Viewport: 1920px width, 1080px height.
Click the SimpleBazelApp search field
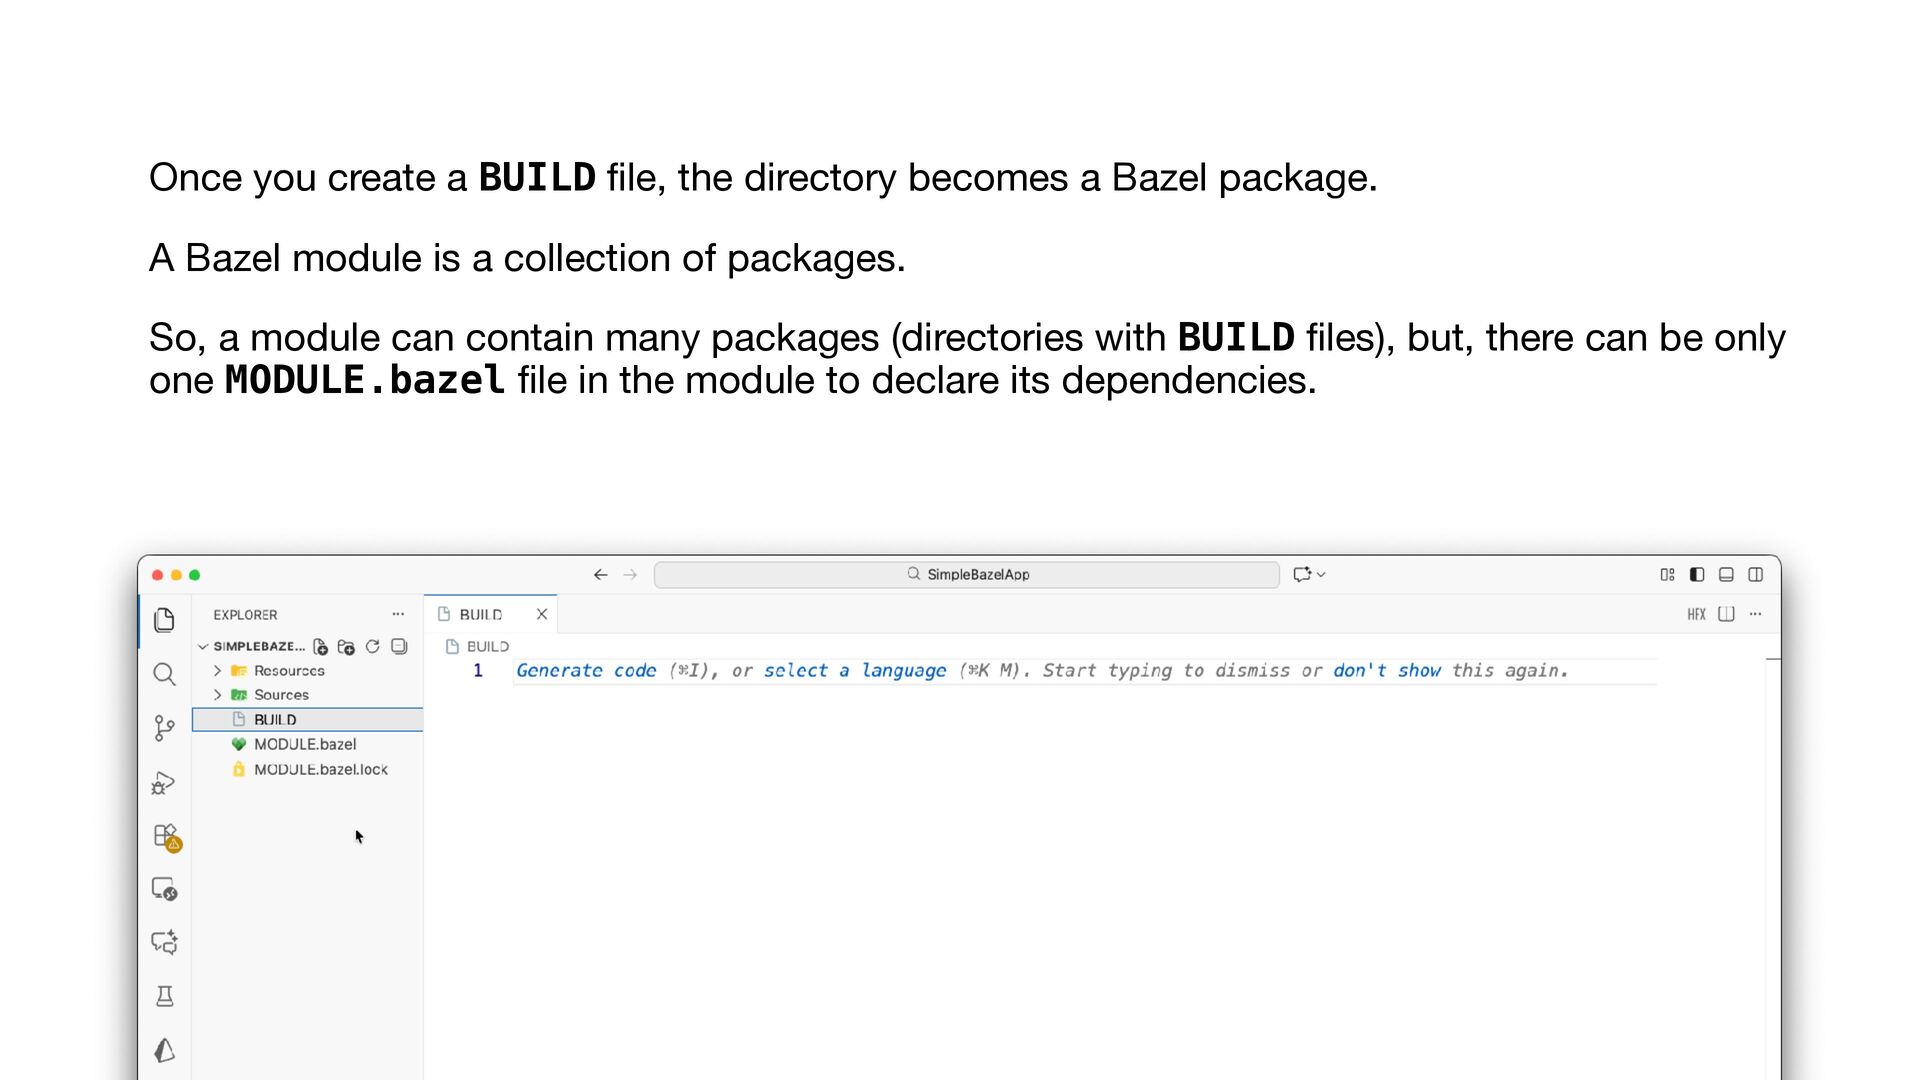point(967,575)
